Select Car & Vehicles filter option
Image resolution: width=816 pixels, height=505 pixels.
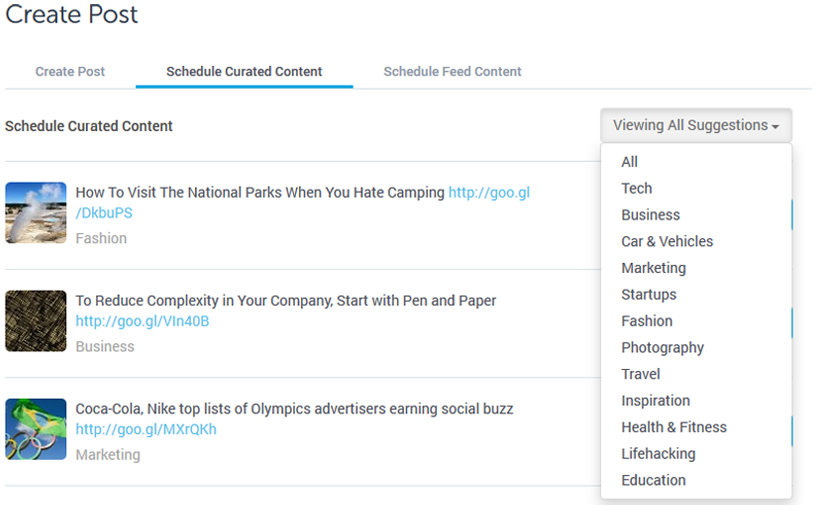click(x=667, y=241)
